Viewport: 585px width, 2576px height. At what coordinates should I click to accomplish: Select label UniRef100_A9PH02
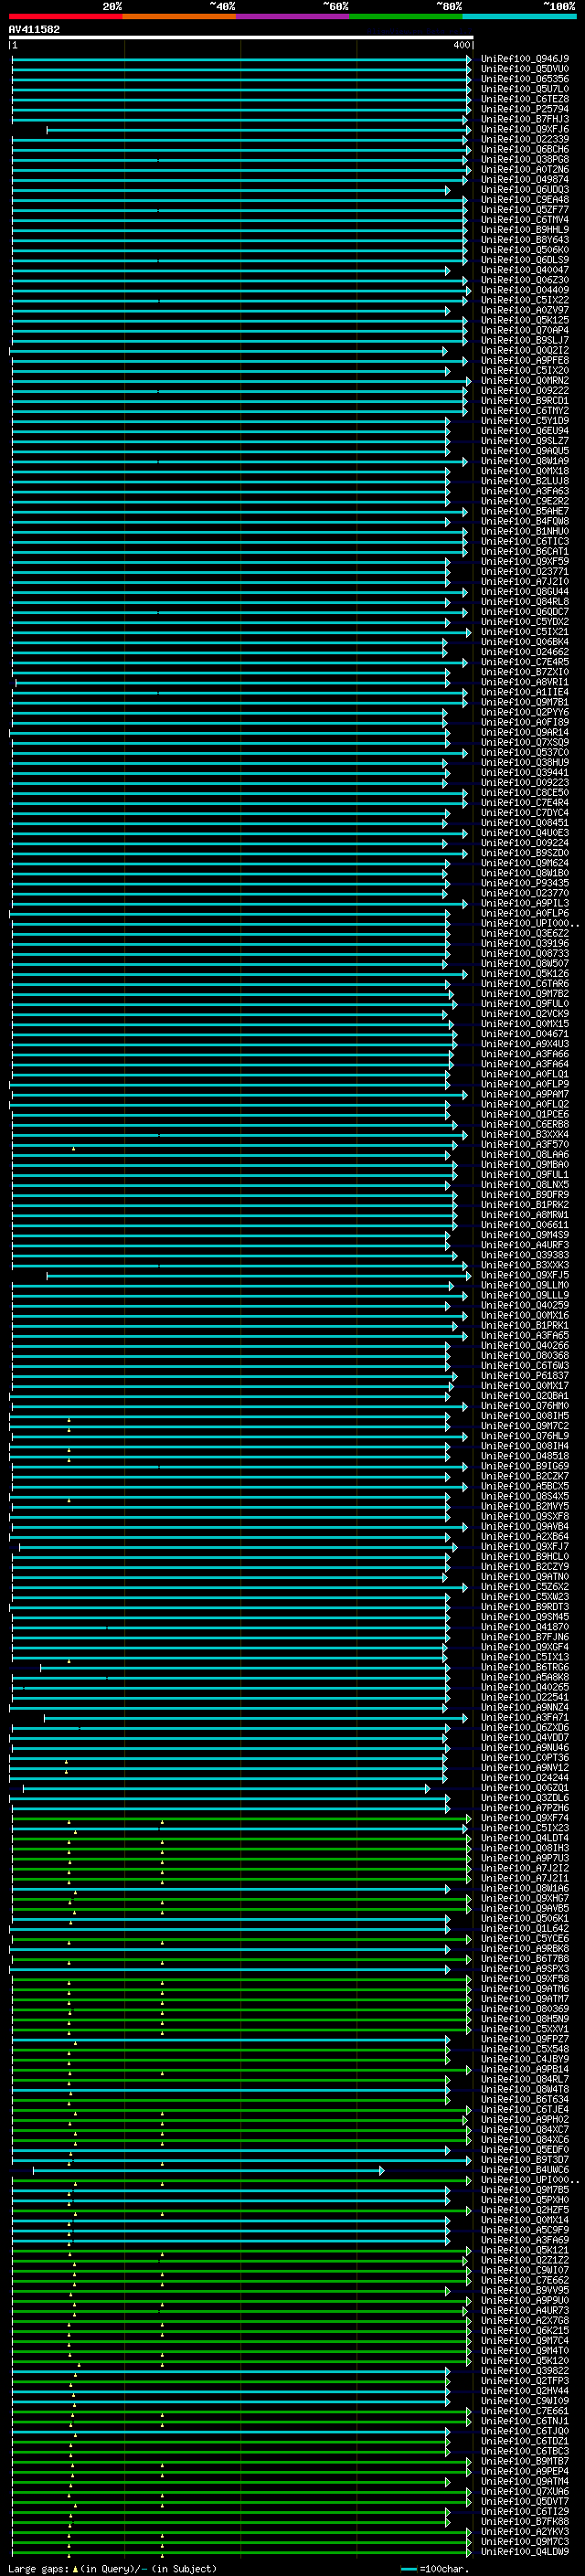pos(525,2119)
